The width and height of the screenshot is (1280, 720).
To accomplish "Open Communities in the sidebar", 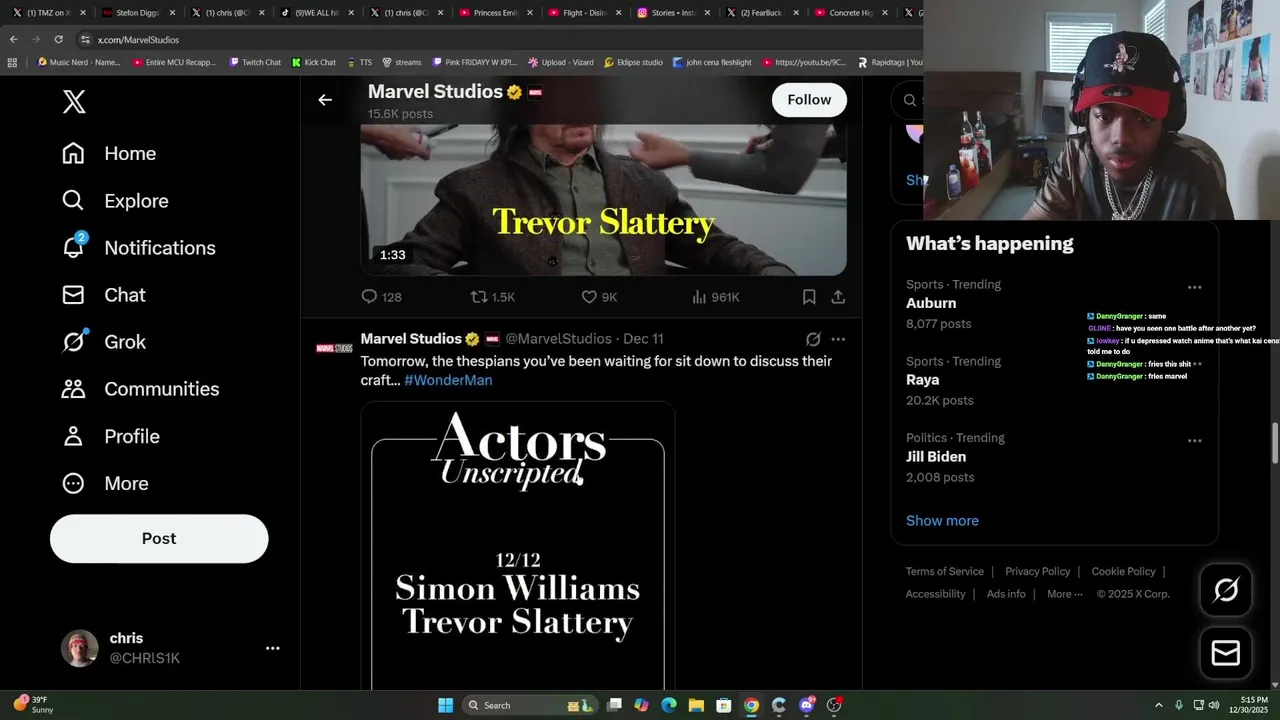I will [140, 389].
